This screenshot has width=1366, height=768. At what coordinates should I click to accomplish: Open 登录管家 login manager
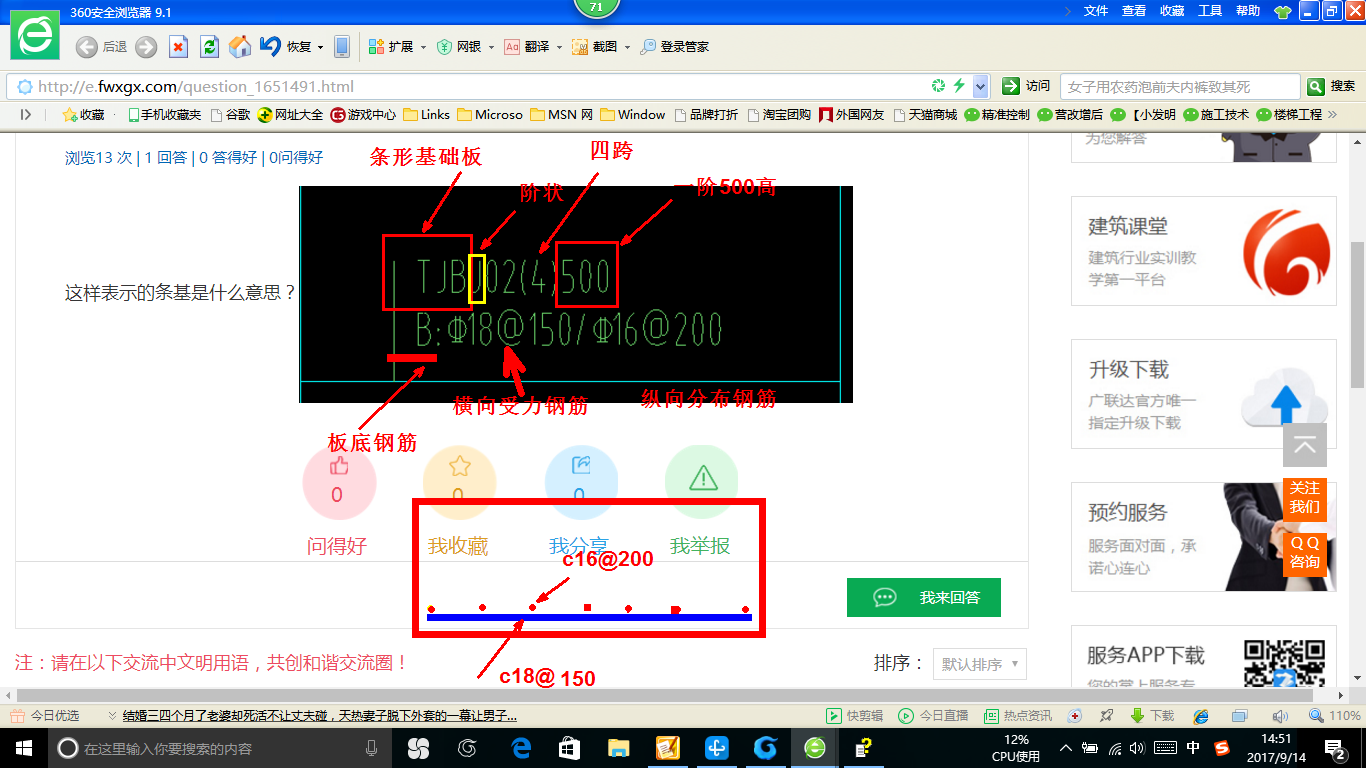pos(675,46)
